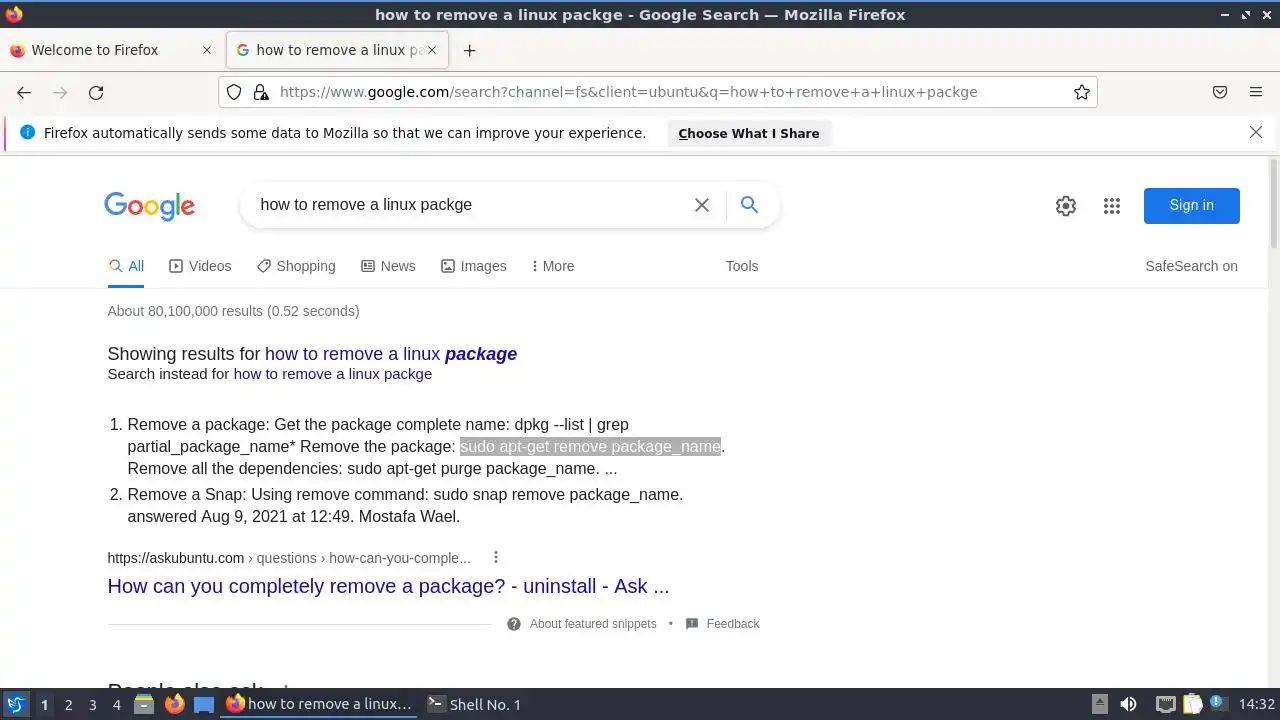Screen dimensions: 1280x720
Task: Click the network tray icon
Action: pyautogui.click(x=1165, y=704)
